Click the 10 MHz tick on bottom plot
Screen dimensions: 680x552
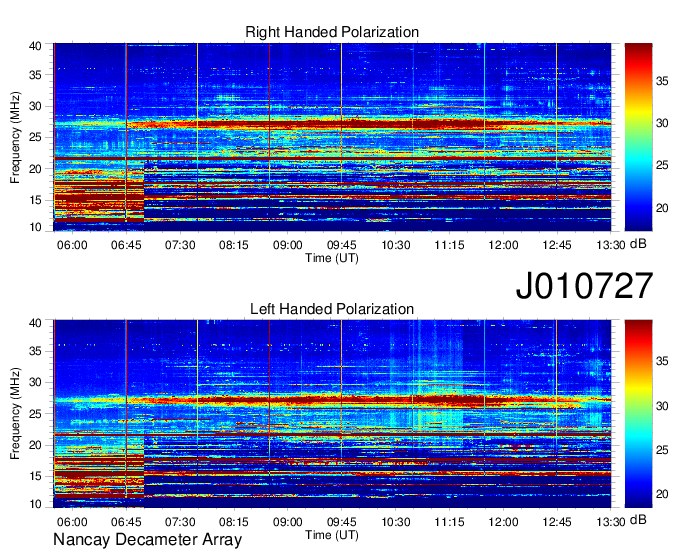click(35, 504)
